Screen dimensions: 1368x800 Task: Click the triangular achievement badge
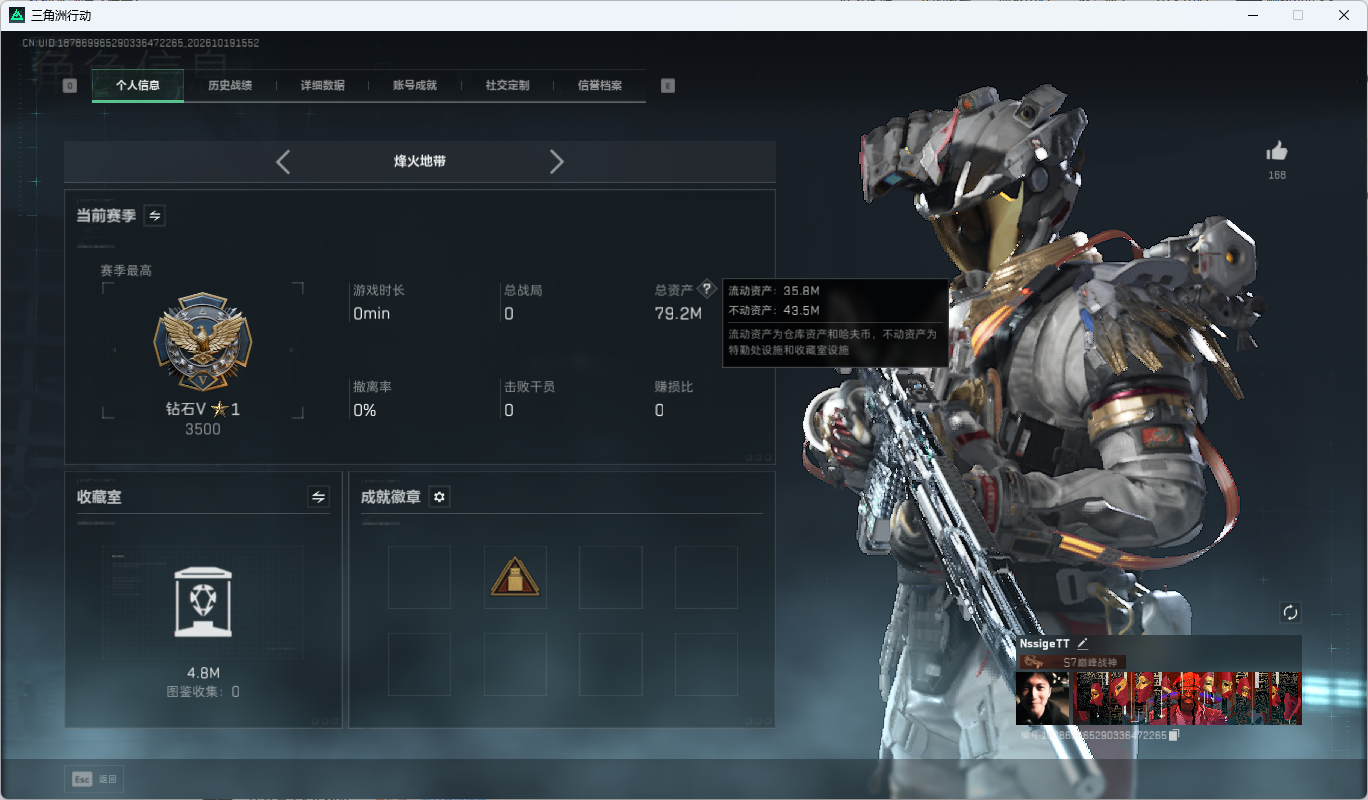[x=515, y=577]
